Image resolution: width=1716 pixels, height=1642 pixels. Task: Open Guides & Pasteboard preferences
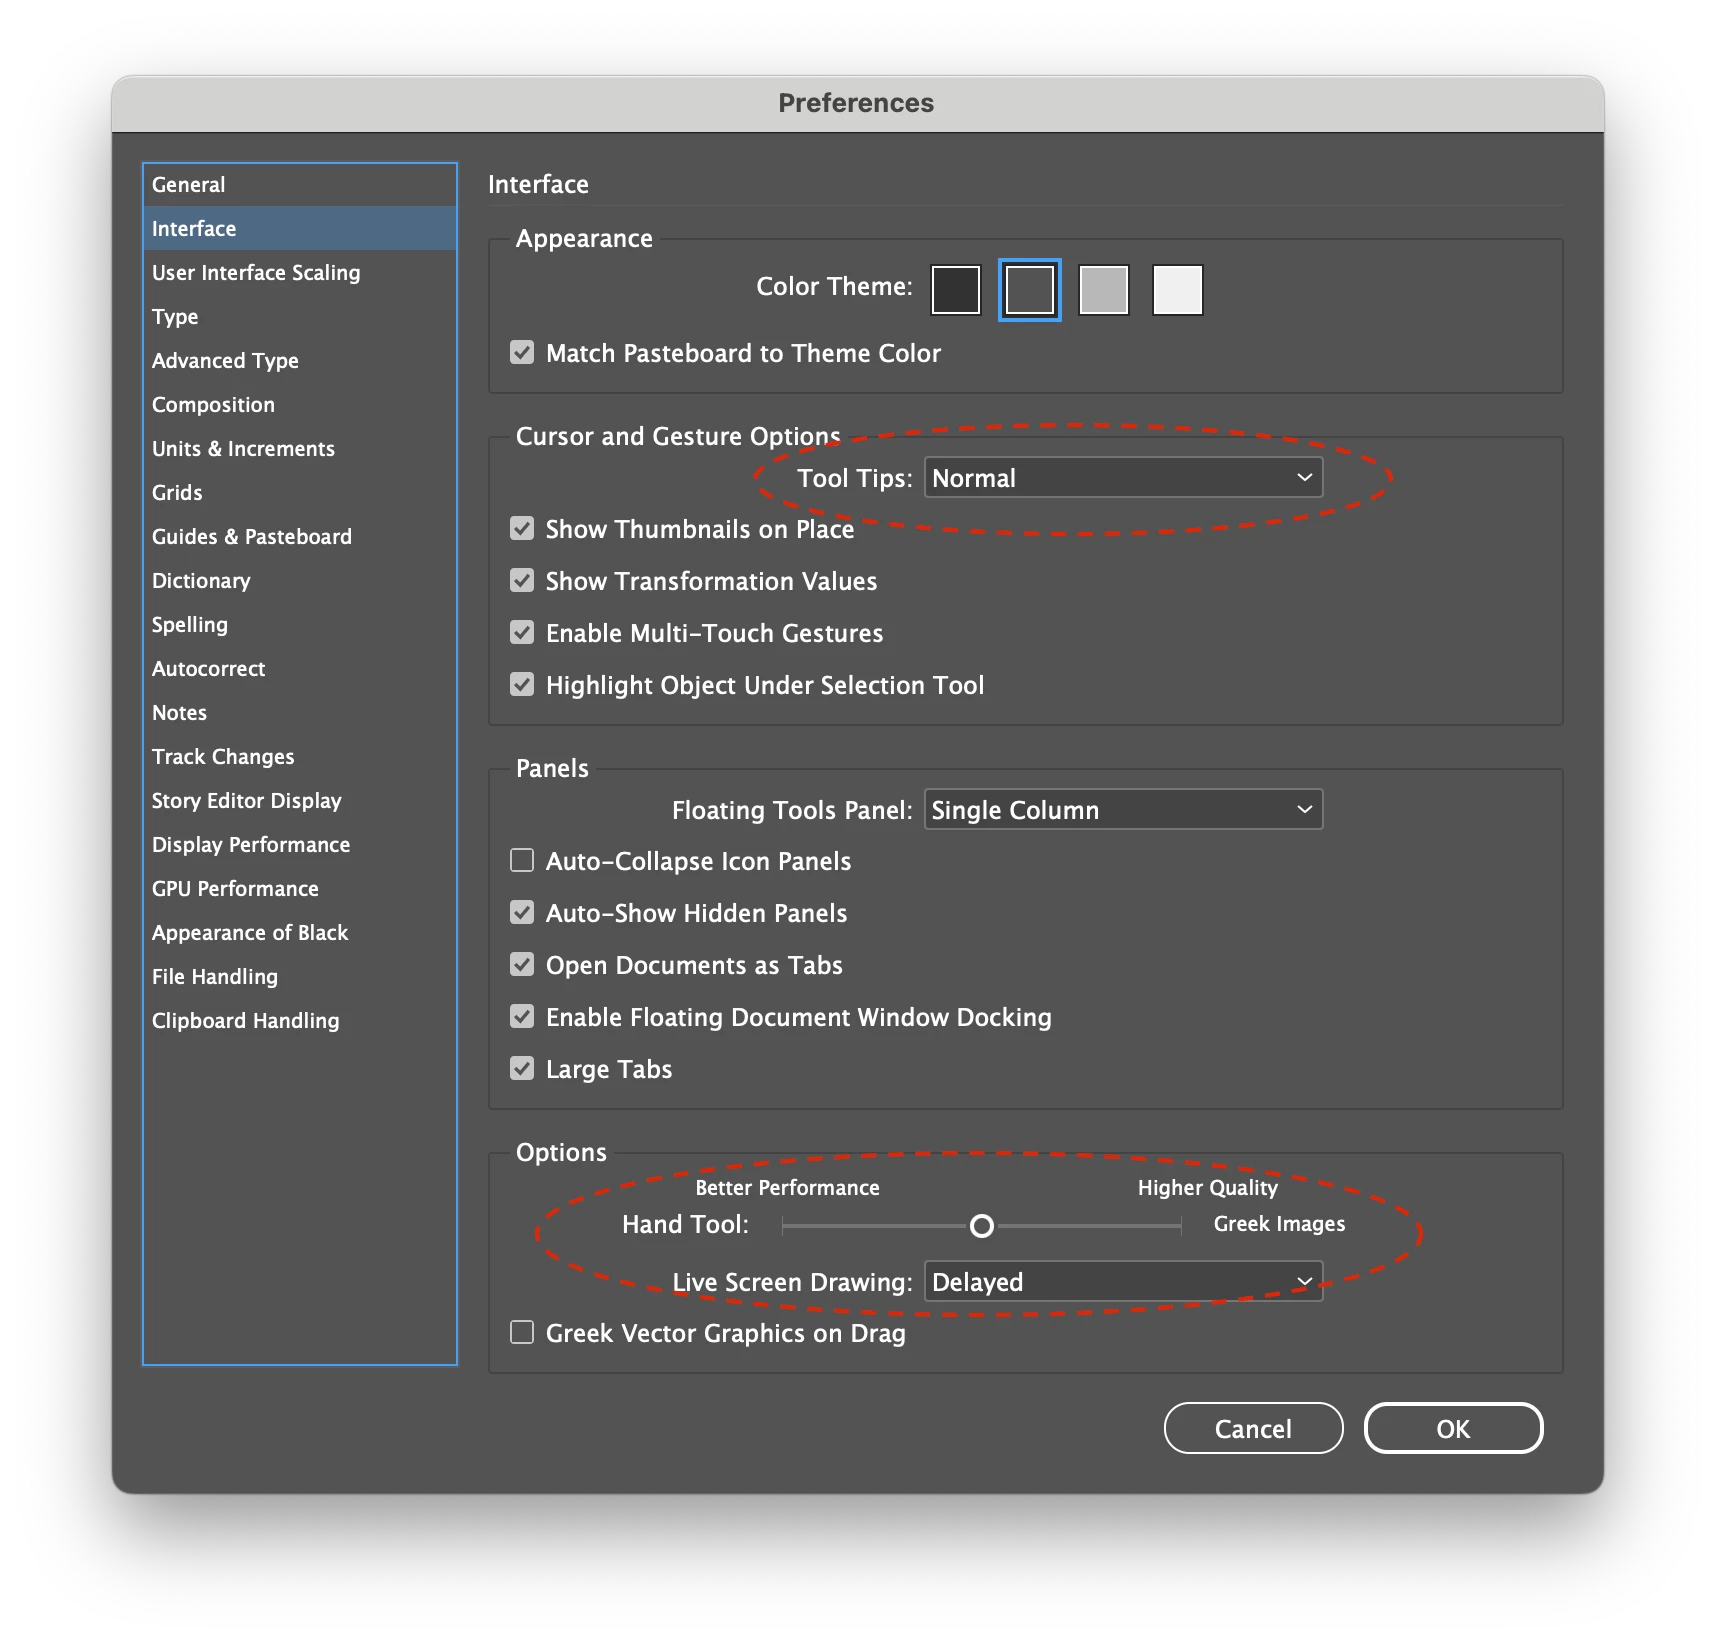[x=300, y=537]
